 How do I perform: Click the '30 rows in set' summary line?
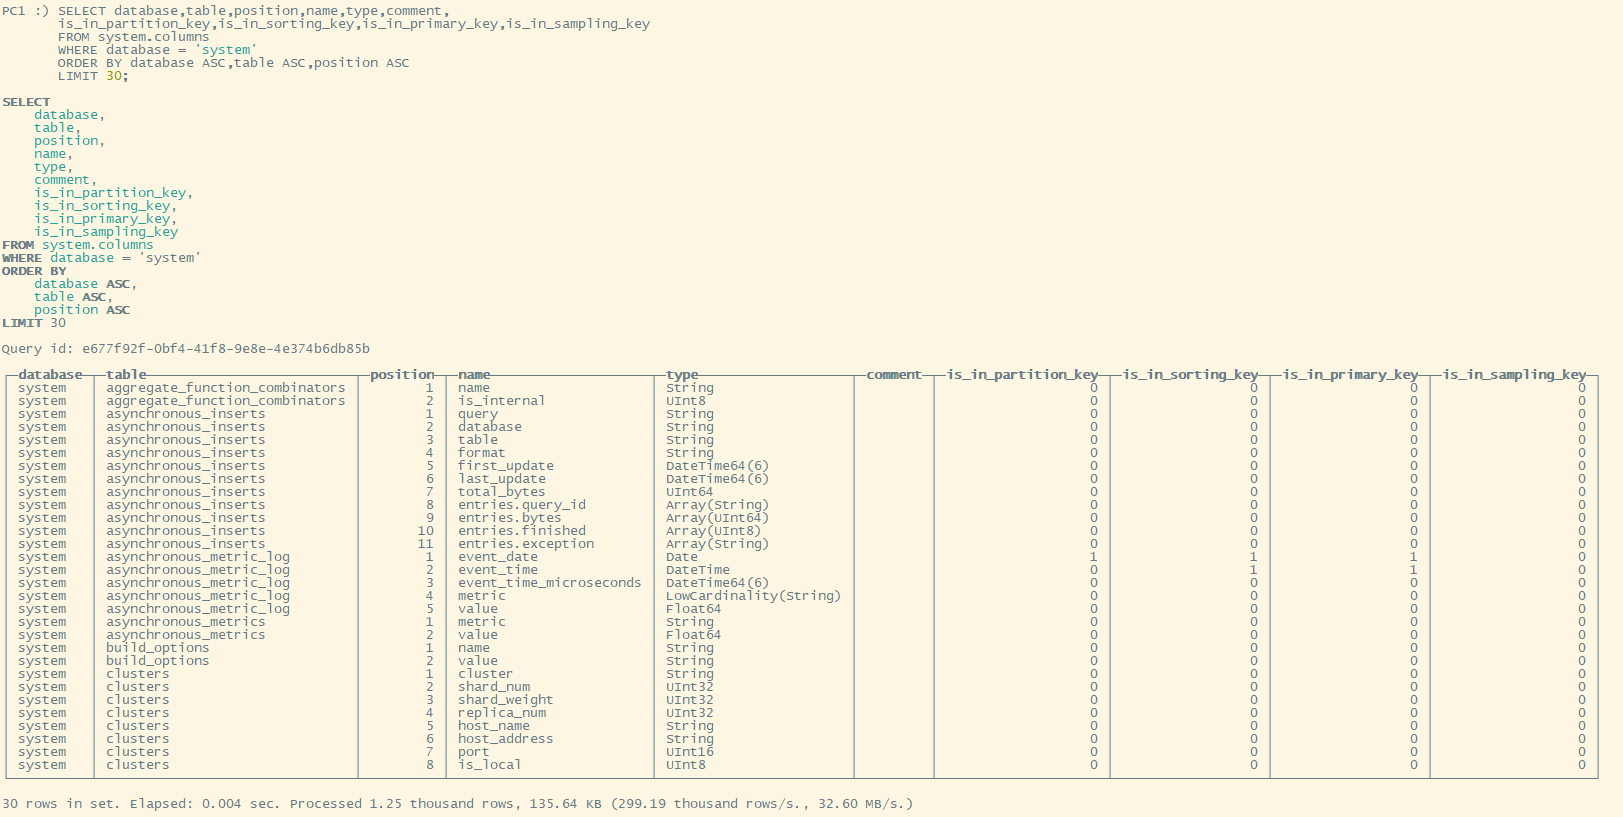457,804
